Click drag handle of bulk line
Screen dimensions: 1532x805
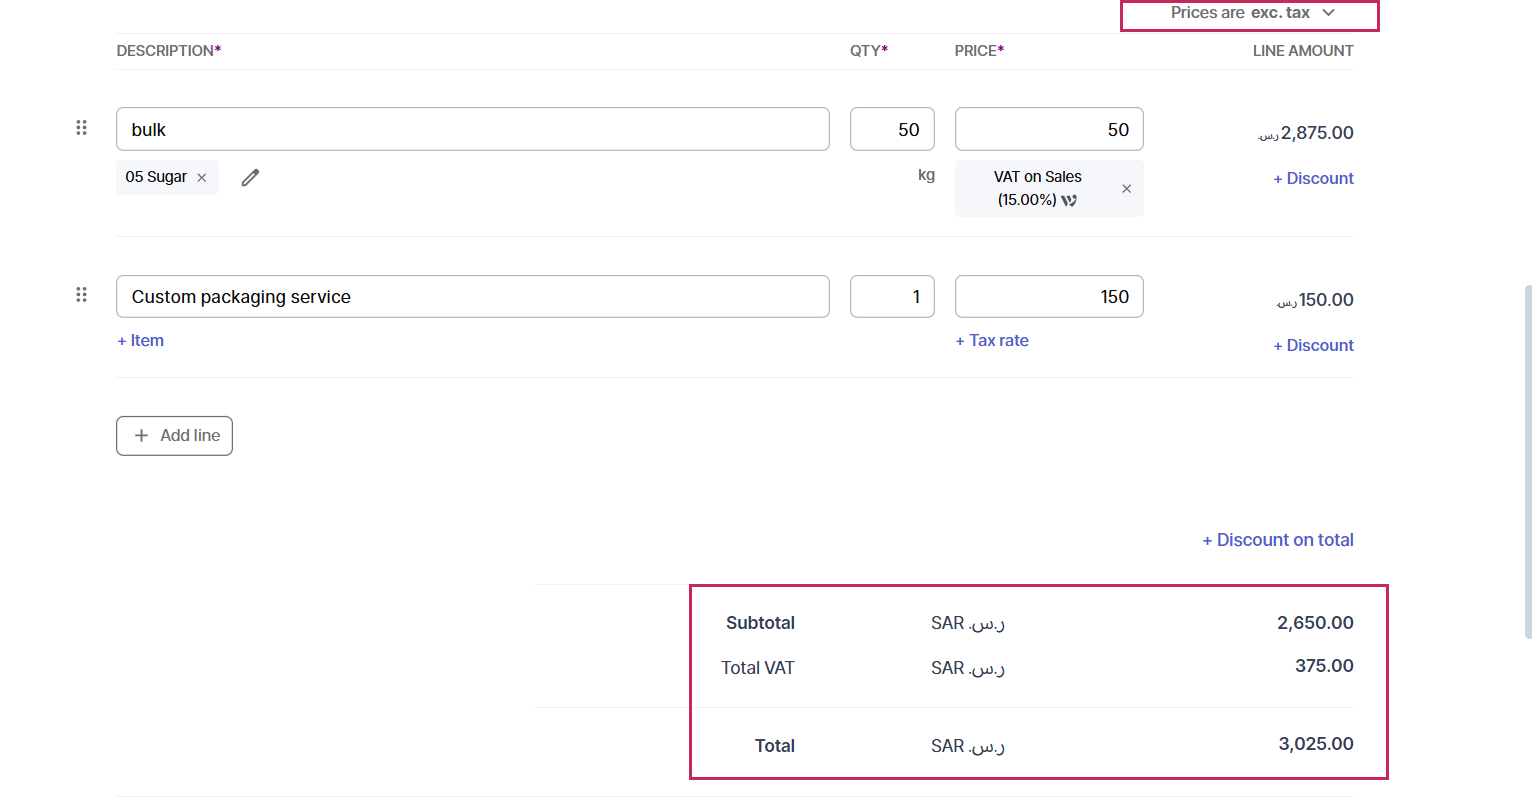coord(81,128)
